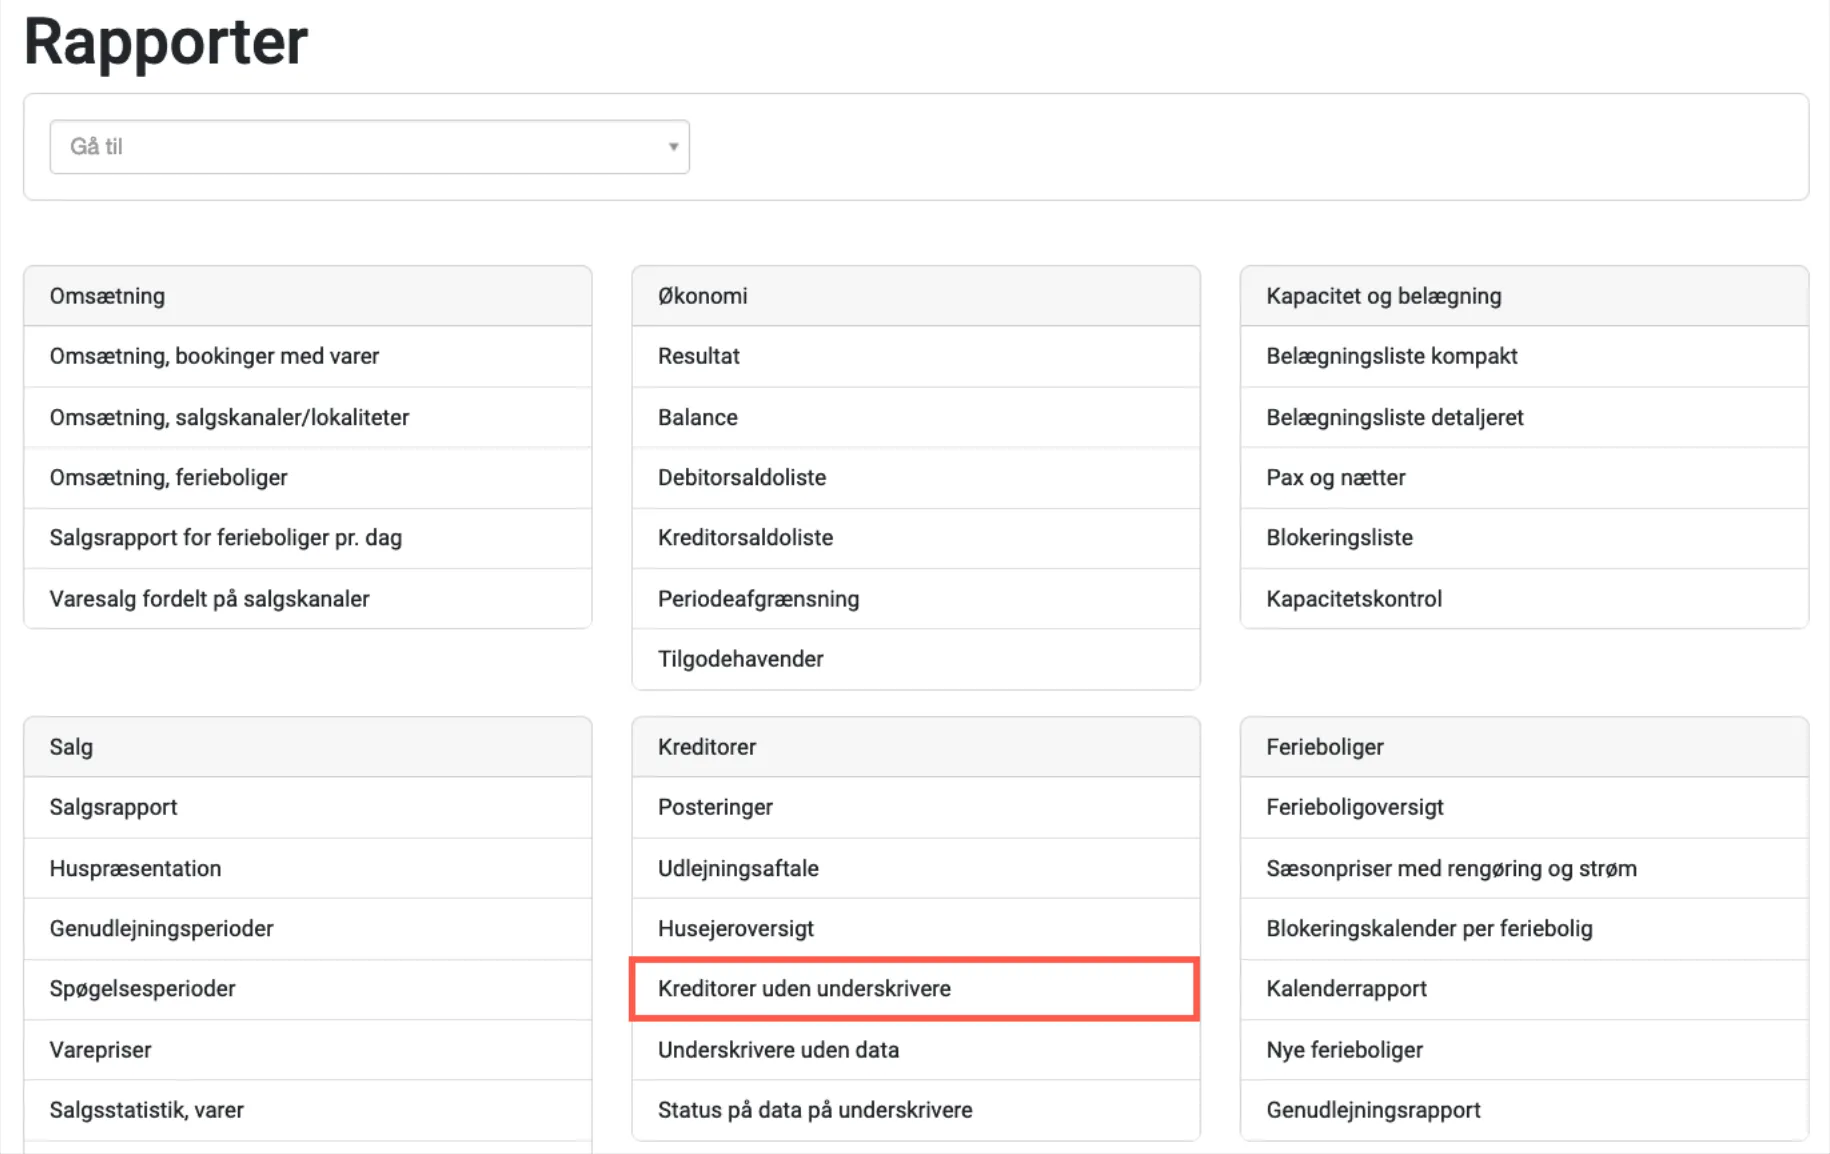Open Tilgodehavender report
The image size is (1830, 1154).
point(740,659)
